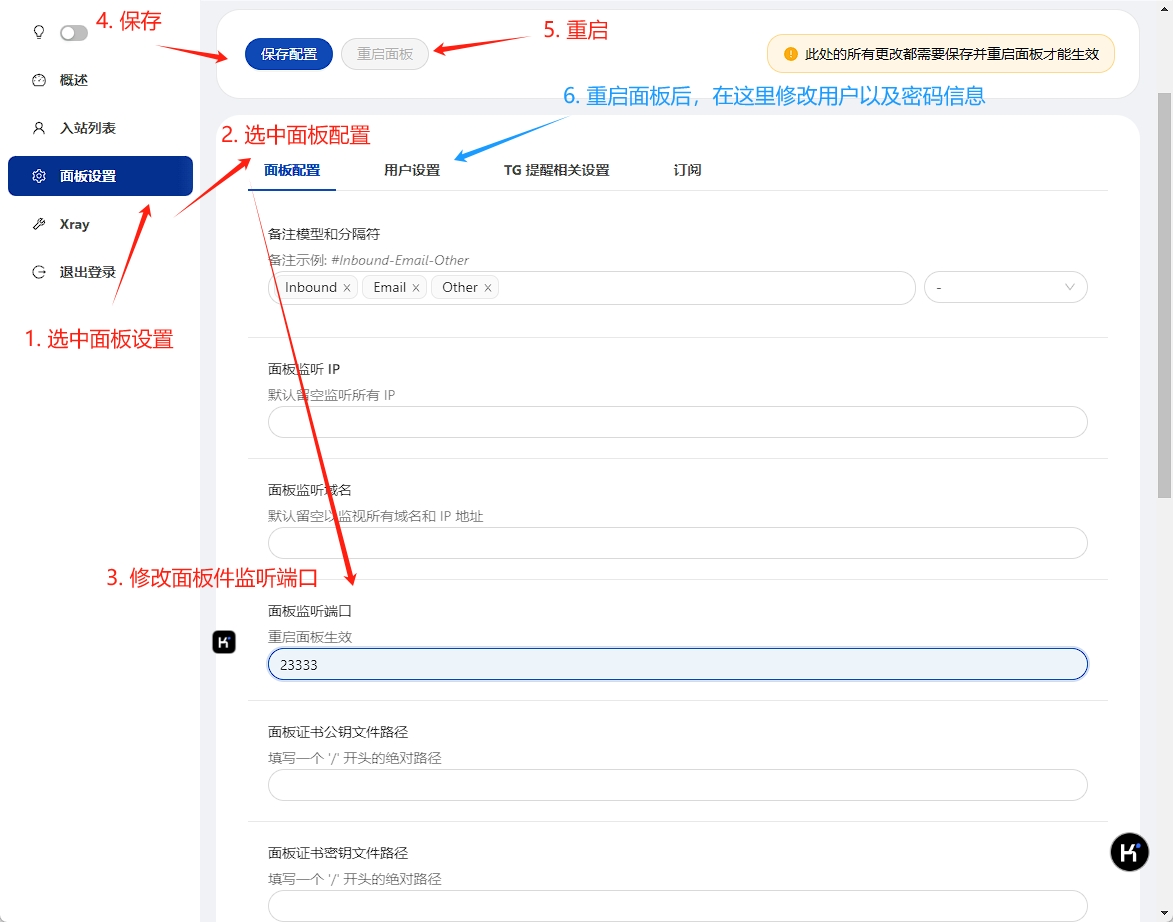Screen dimensions: 1173x922
Task: Click the 重启面板 button
Action: tap(385, 54)
